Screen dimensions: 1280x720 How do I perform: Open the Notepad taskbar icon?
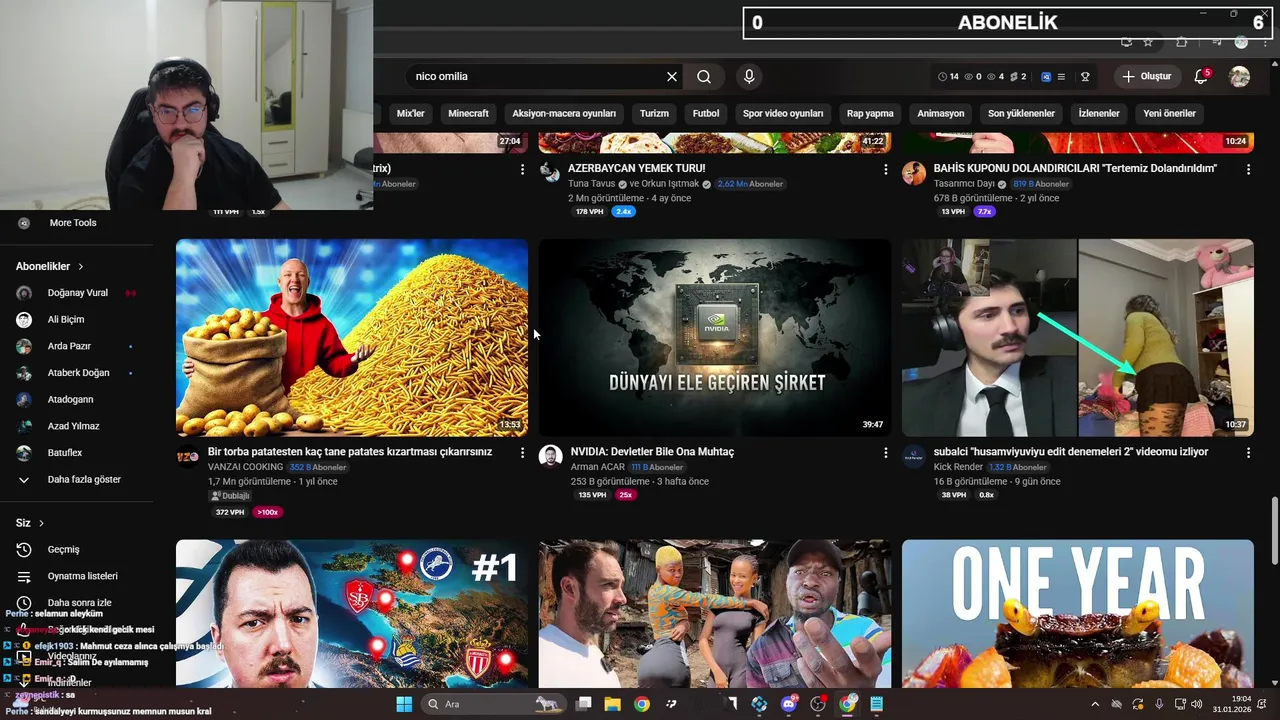coord(876,704)
